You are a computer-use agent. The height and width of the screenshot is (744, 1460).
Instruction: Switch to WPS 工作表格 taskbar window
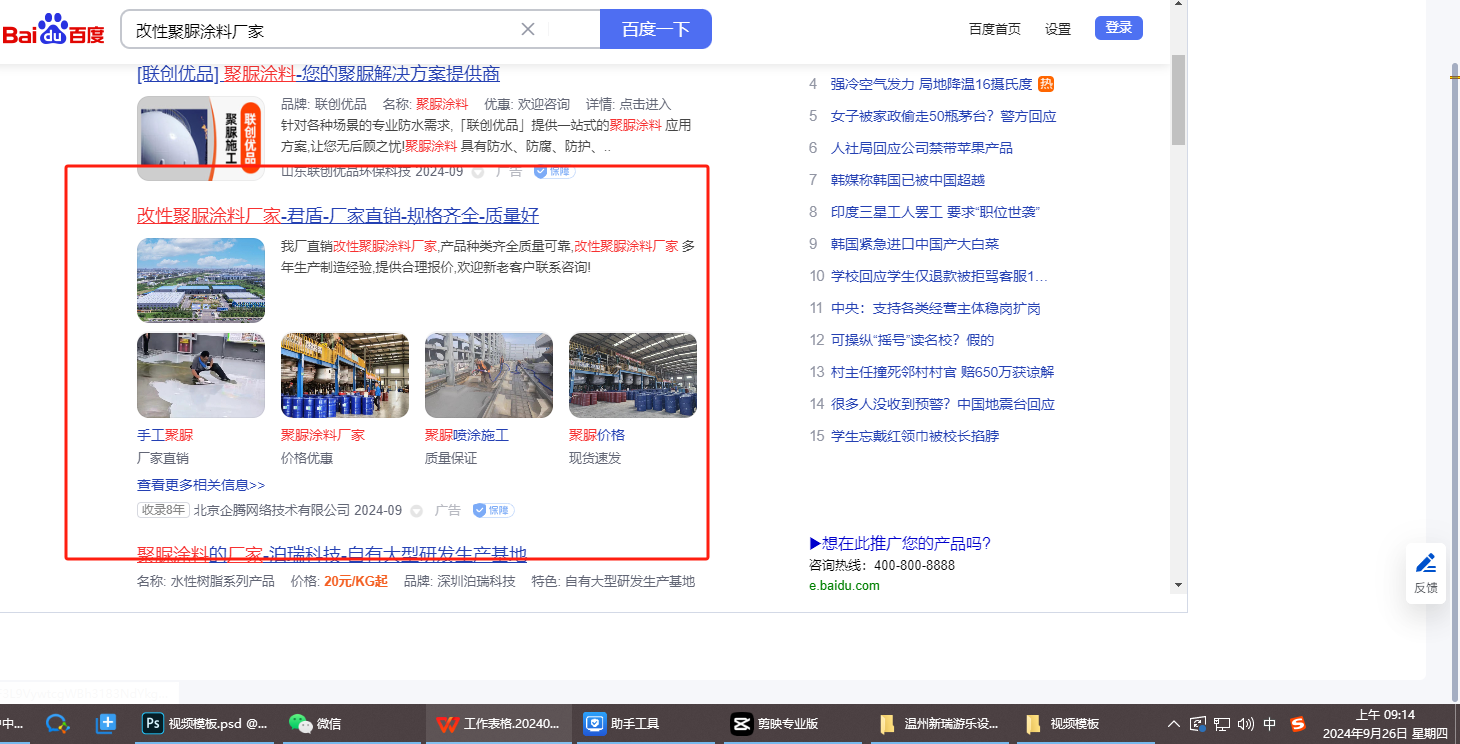tap(500, 724)
